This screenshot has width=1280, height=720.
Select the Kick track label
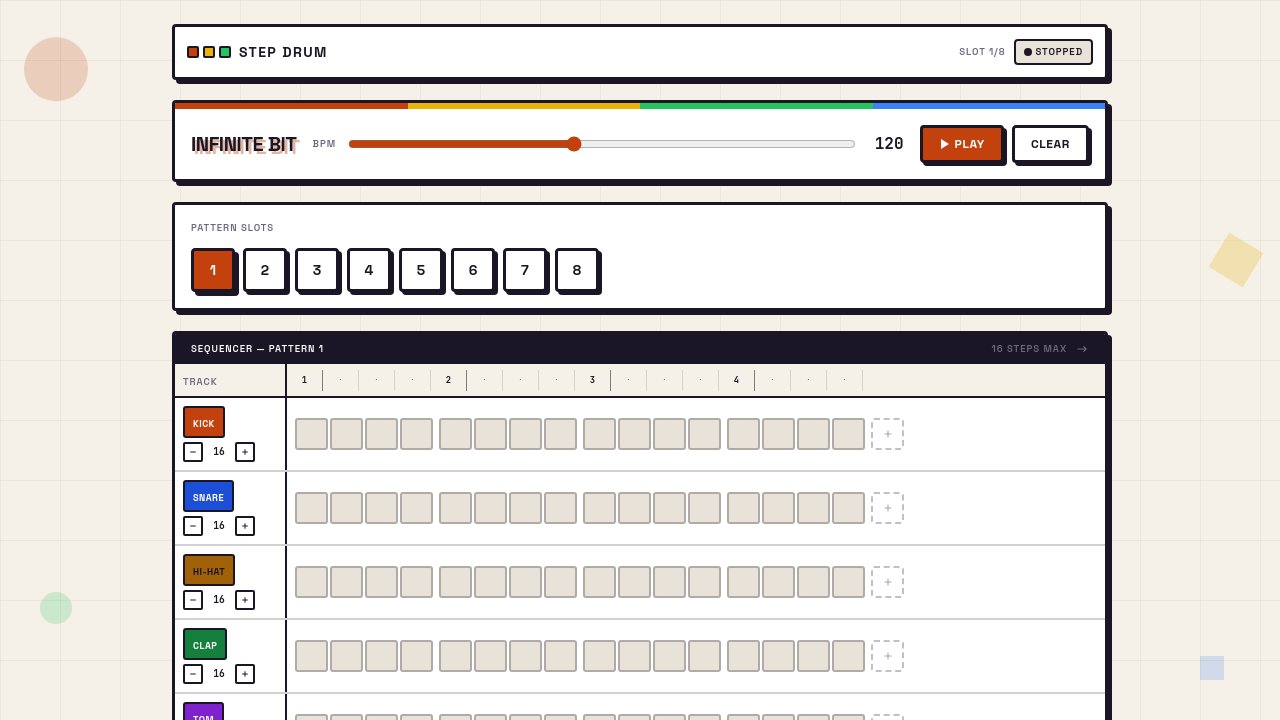point(204,422)
